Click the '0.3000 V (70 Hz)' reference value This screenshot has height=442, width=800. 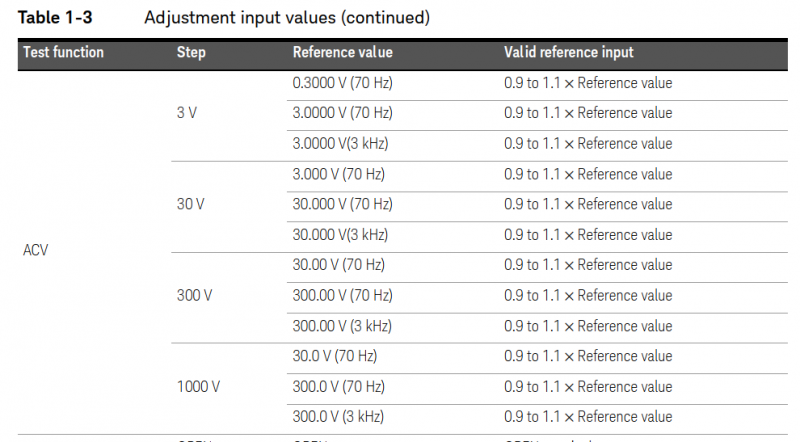(x=342, y=83)
